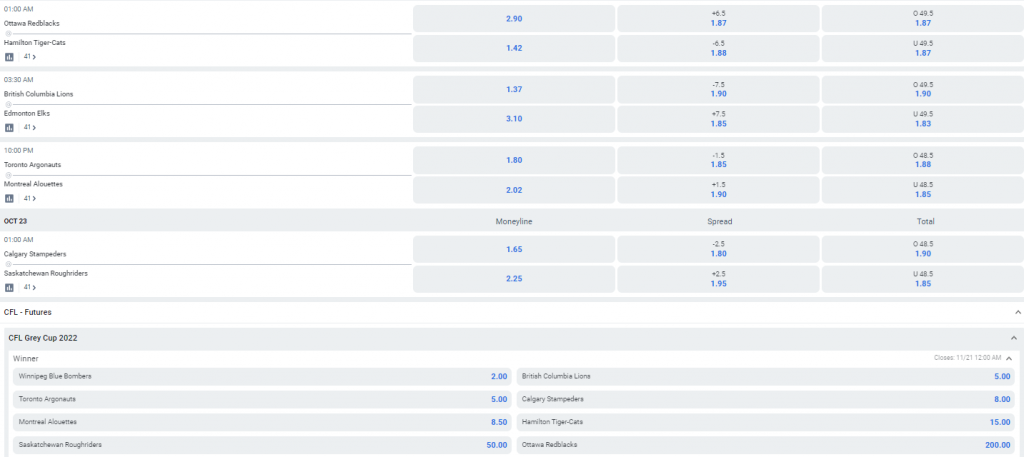Pick Under 49.5 for Ottawa vs Hamilton
This screenshot has height=457, width=1024.
click(923, 48)
